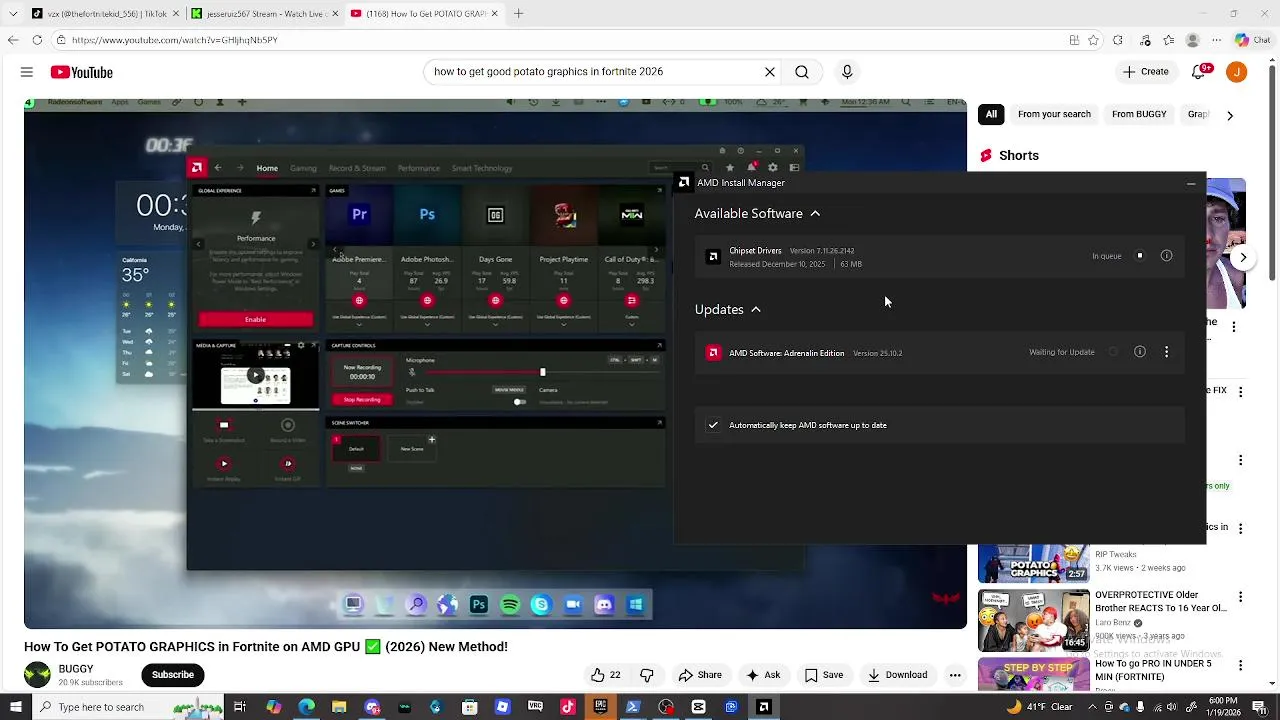Select the From BUGGY chip
The image size is (1280, 720).
pyautogui.click(x=1139, y=114)
